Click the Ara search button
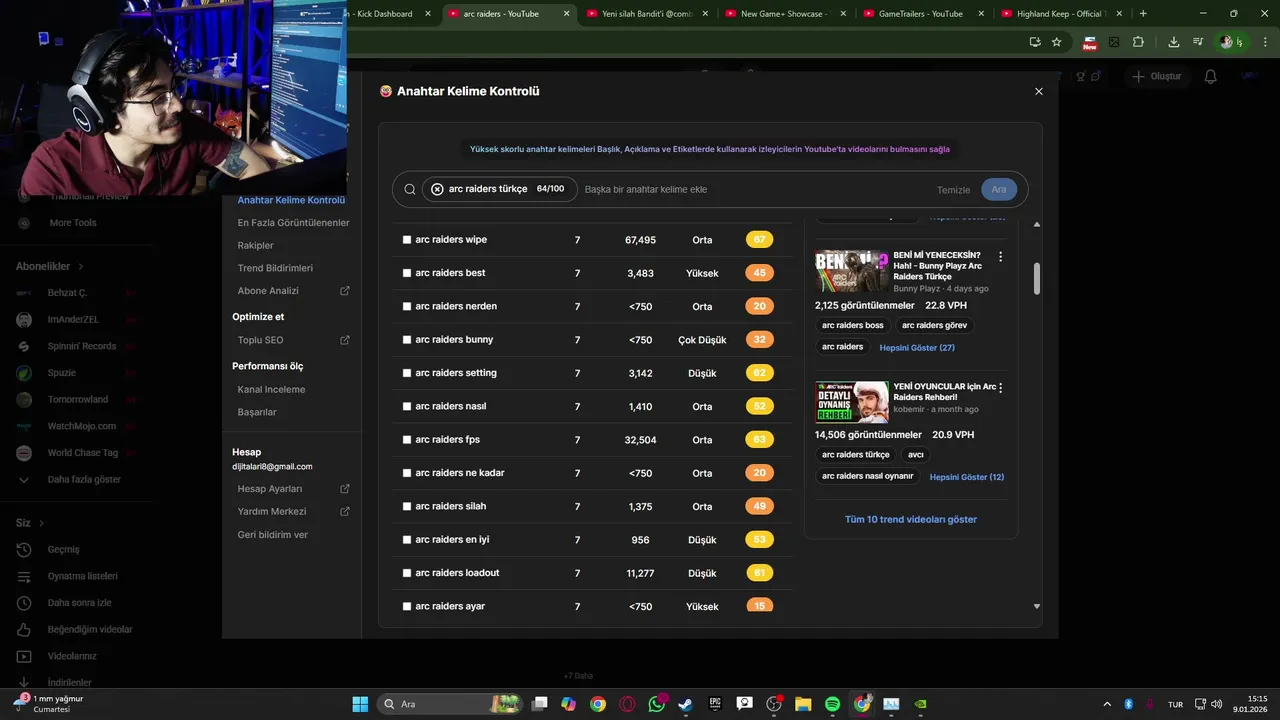 tap(999, 189)
